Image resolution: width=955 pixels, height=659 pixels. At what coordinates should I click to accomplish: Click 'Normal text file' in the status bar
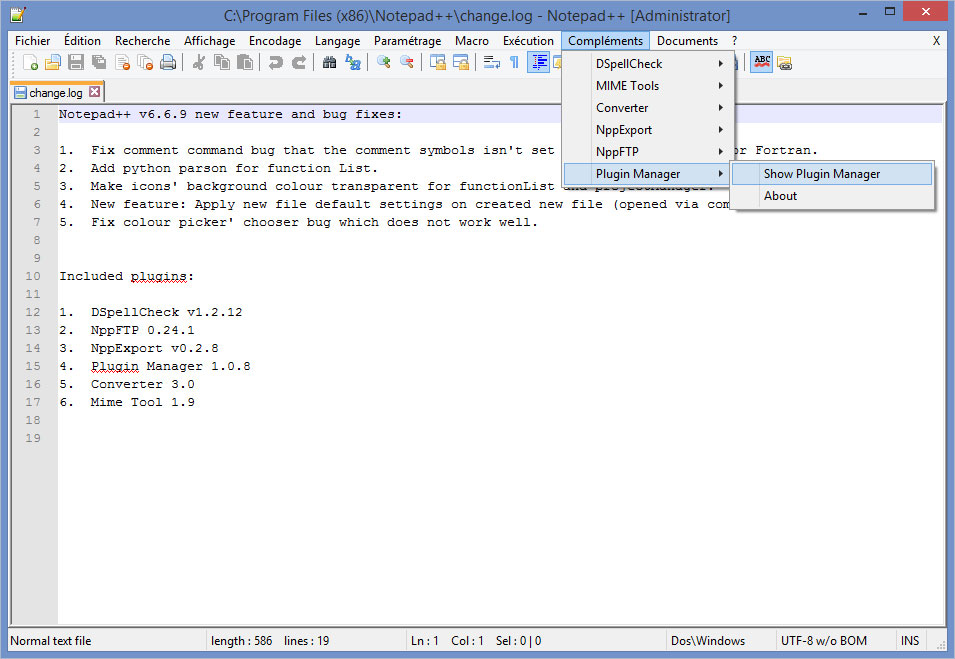[51, 641]
